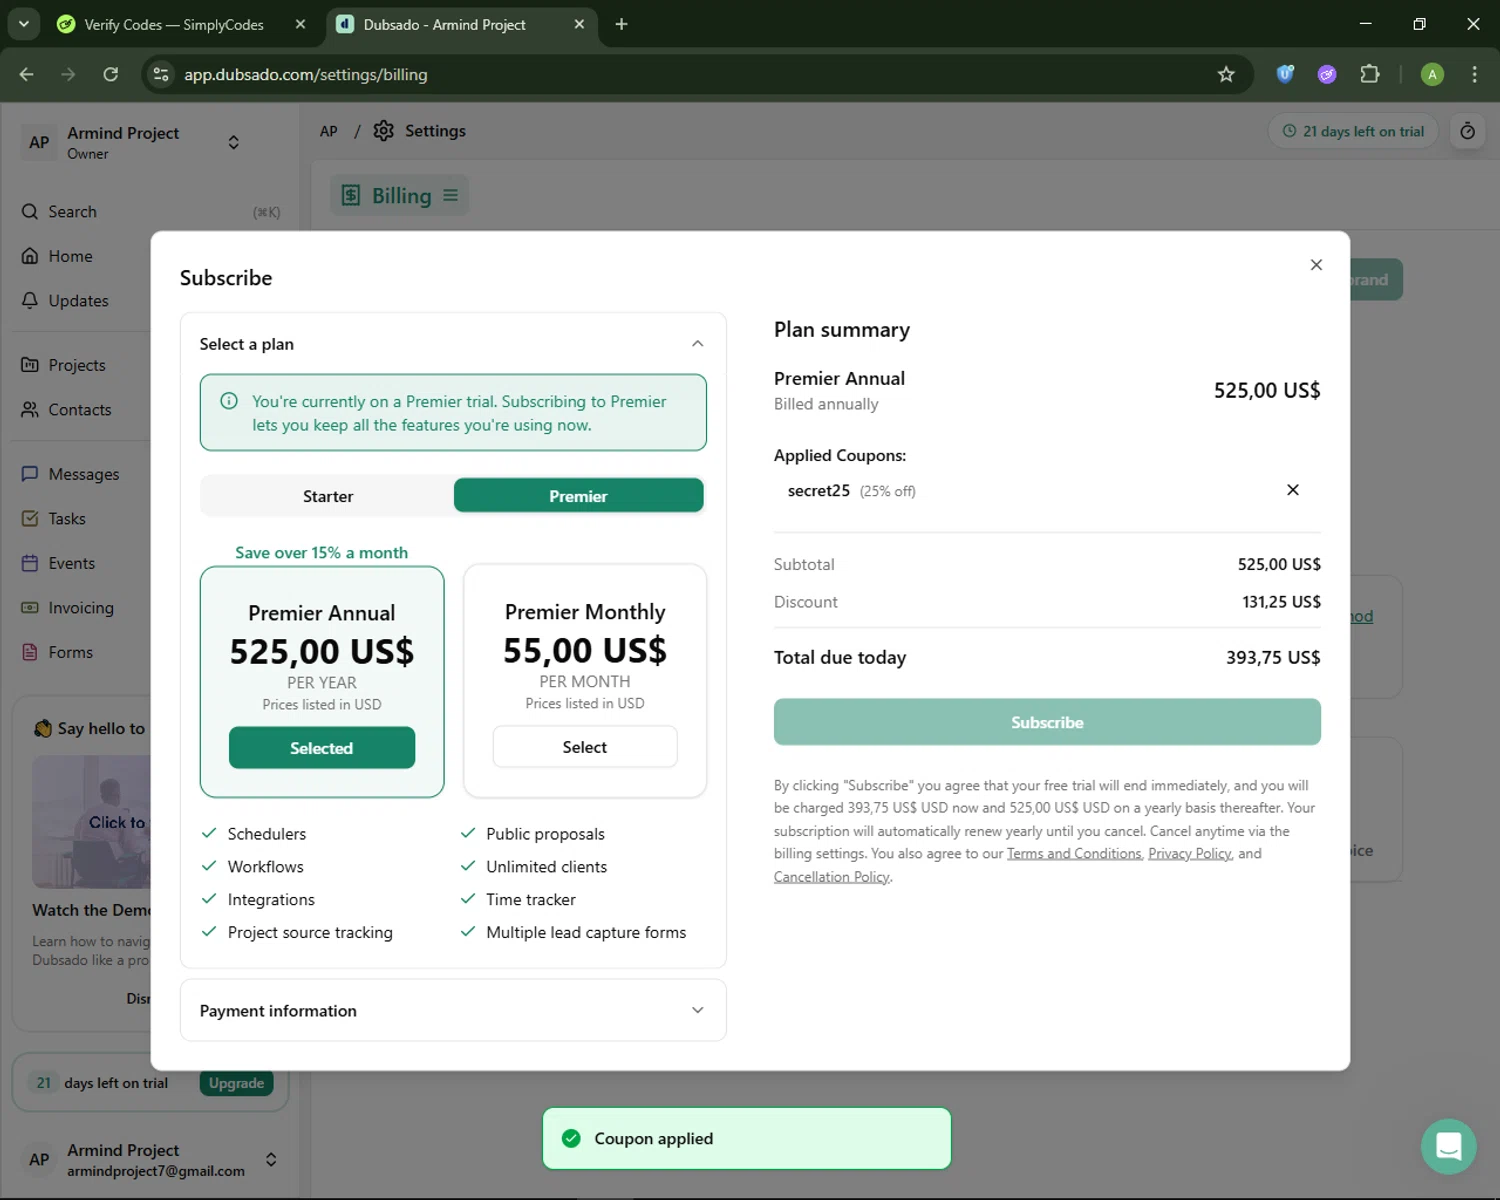Open the Terms and Conditions link

[1074, 854]
